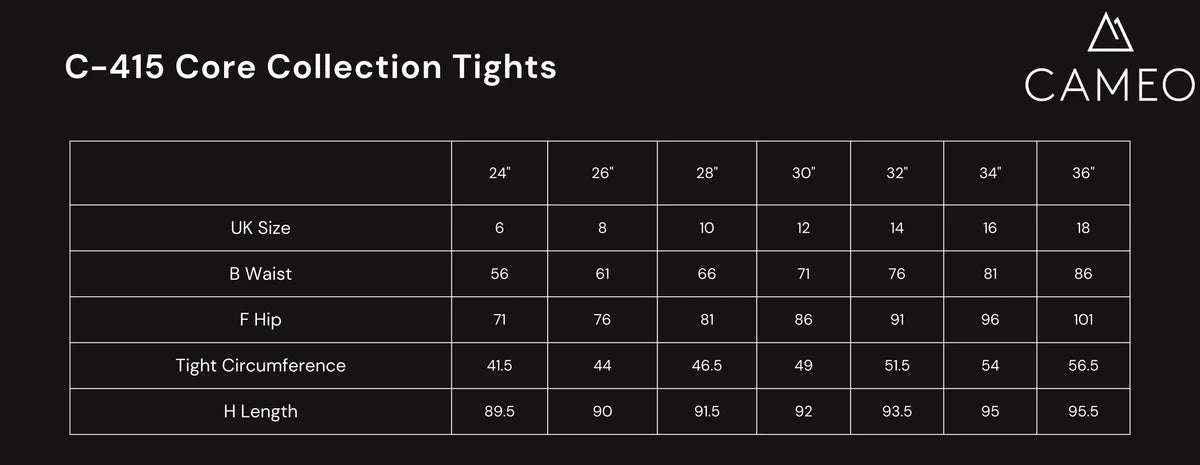Screen dimensions: 1200x465
Task: Click the UK Size row label
Action: point(260,228)
